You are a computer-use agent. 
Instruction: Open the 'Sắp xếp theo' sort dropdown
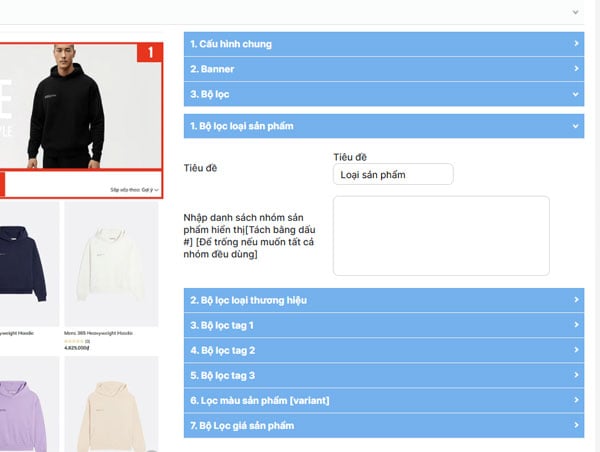coord(134,190)
